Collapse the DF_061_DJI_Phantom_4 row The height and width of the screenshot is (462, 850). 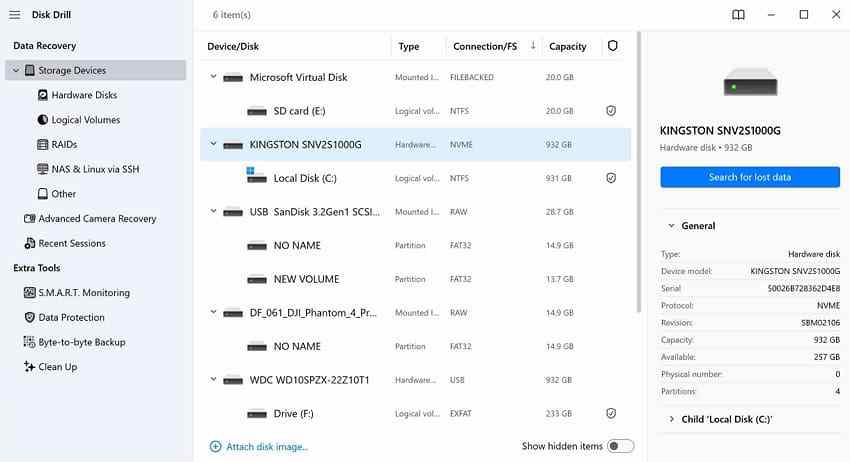coord(214,312)
